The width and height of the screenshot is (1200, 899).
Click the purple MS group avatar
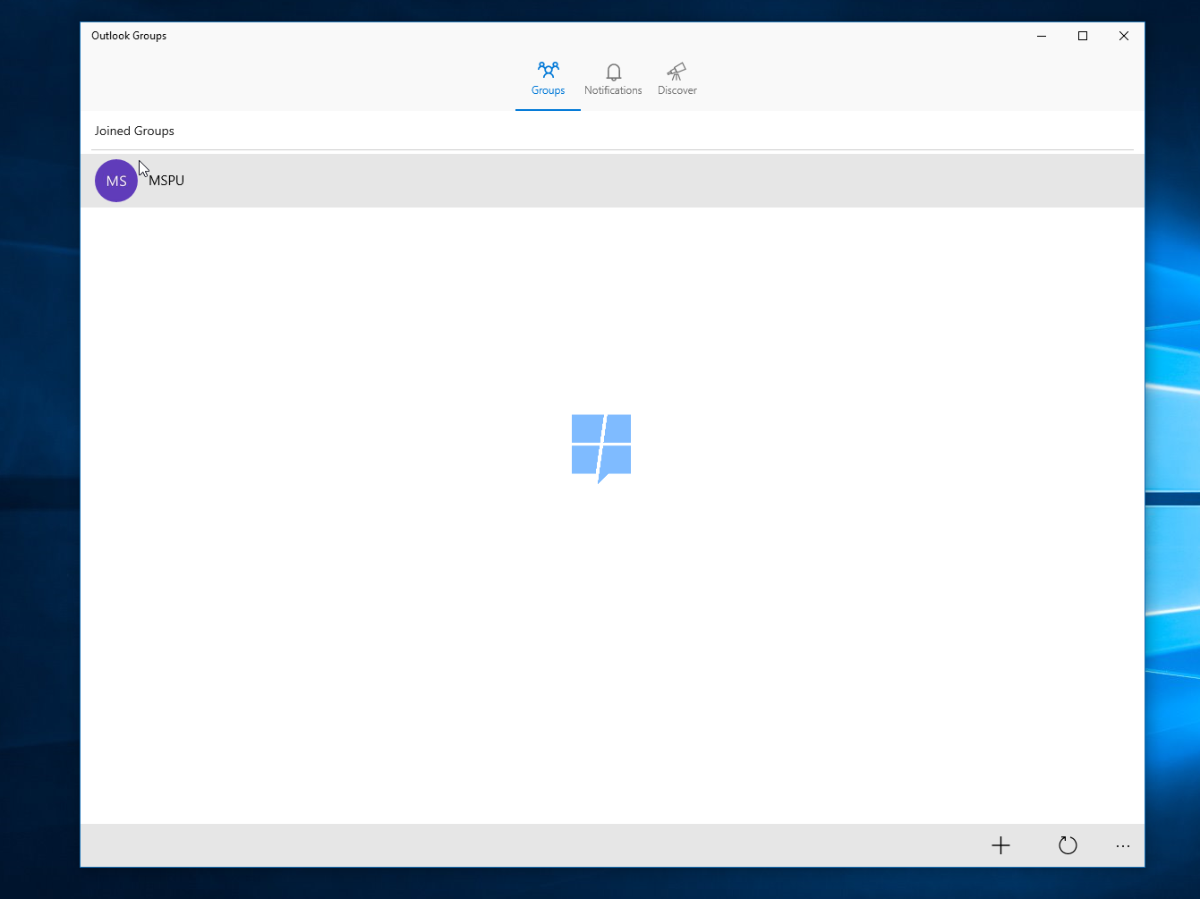tap(116, 181)
